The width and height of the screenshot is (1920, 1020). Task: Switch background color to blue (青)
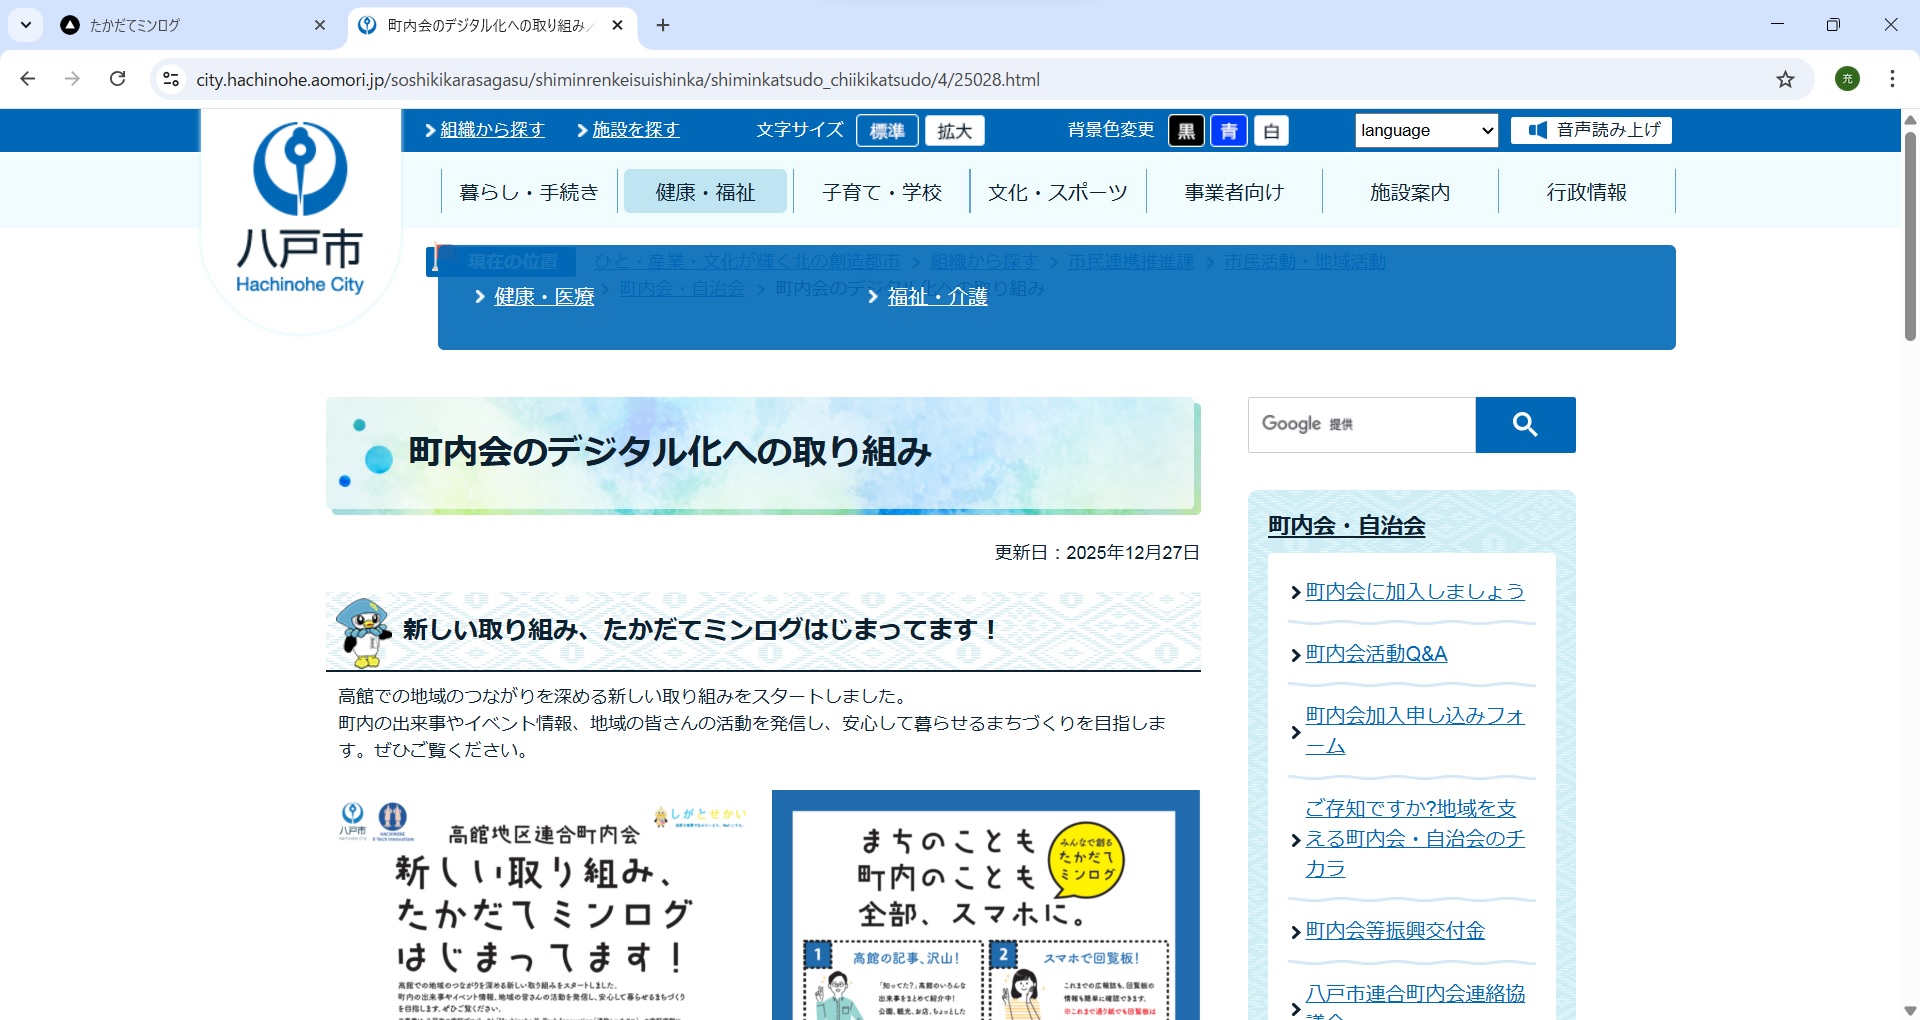tap(1228, 131)
